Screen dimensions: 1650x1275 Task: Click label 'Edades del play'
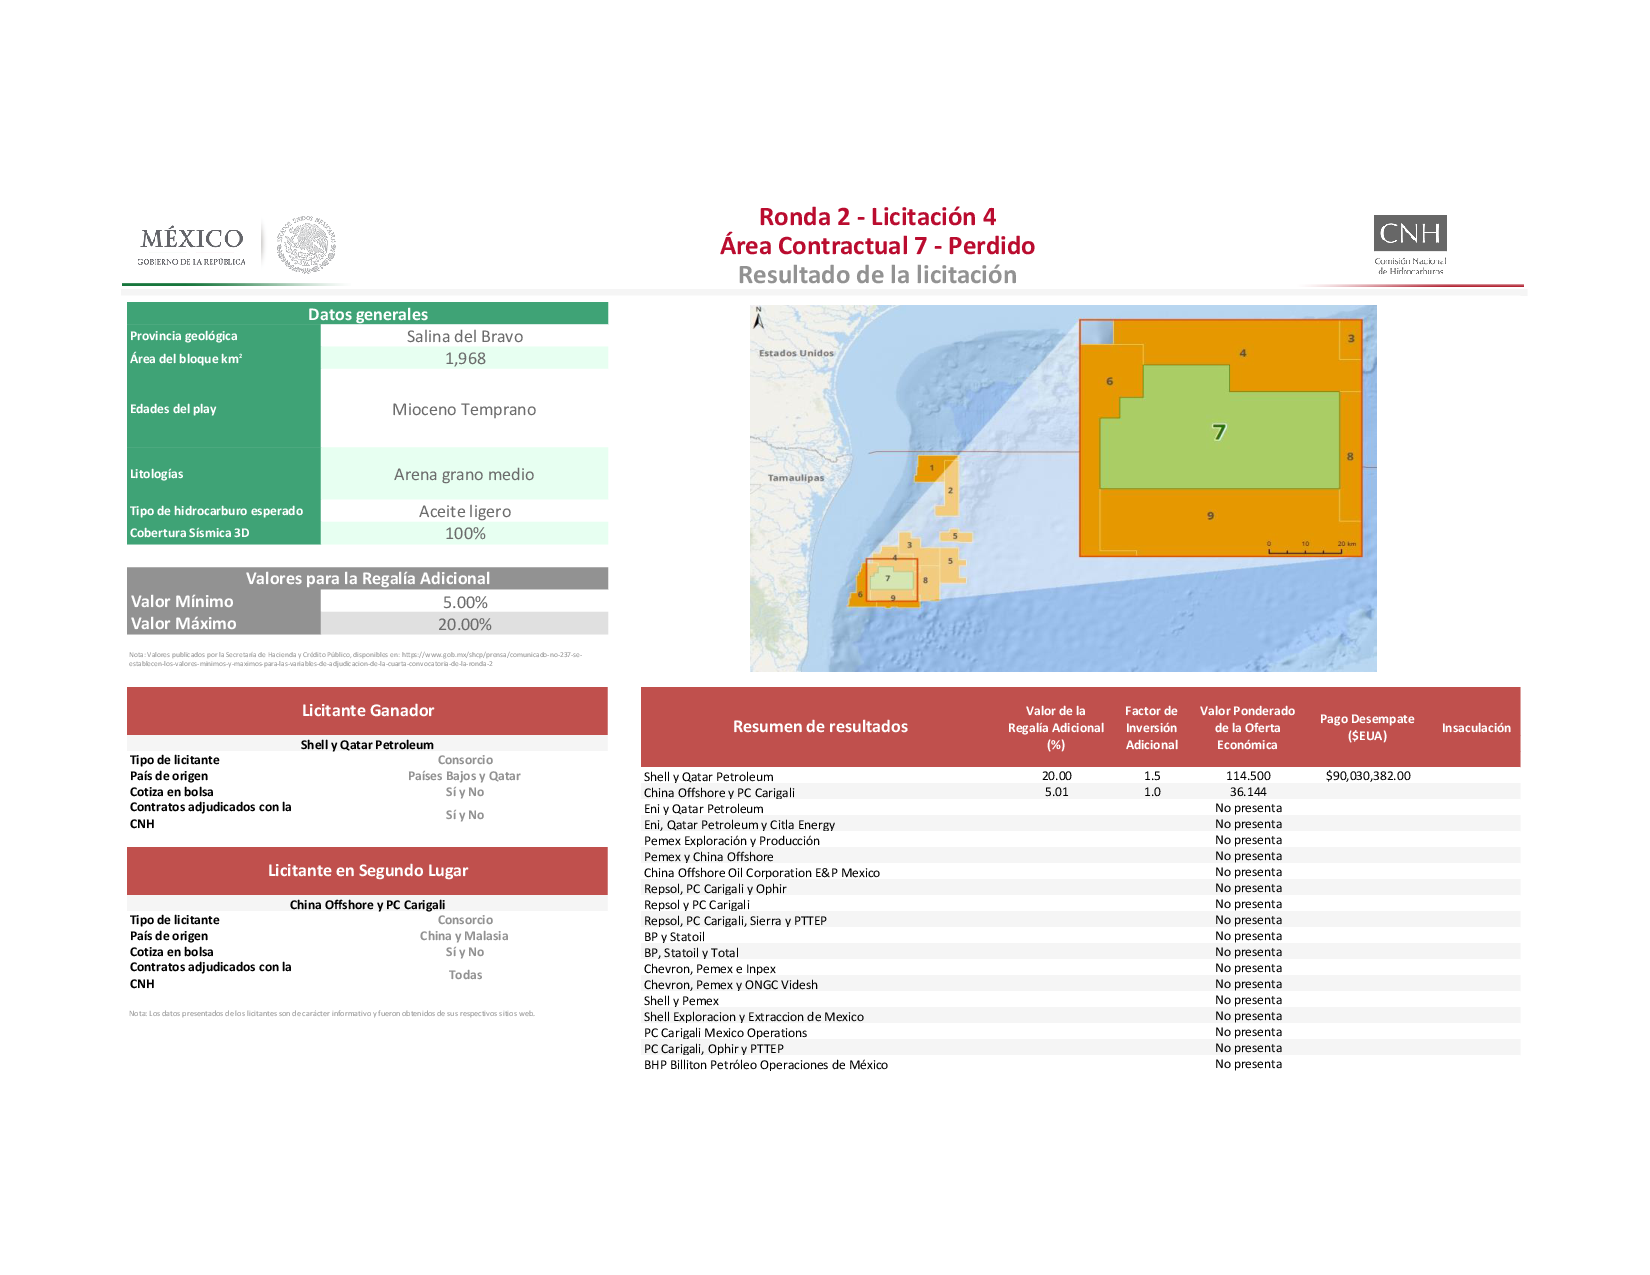click(x=173, y=409)
